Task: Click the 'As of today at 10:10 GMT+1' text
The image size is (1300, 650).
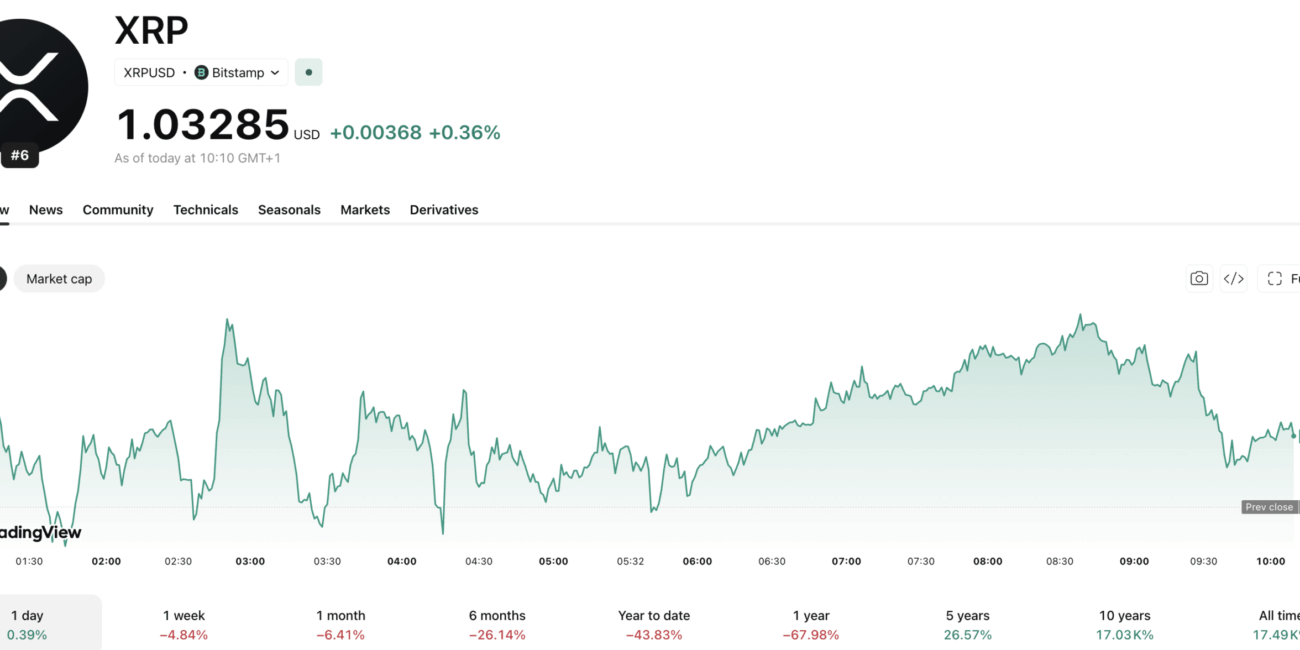Action: pyautogui.click(x=197, y=158)
